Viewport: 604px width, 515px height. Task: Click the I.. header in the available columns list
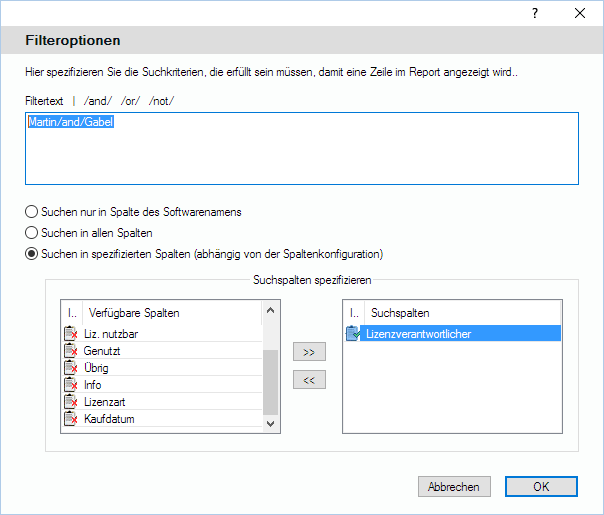pos(72,313)
